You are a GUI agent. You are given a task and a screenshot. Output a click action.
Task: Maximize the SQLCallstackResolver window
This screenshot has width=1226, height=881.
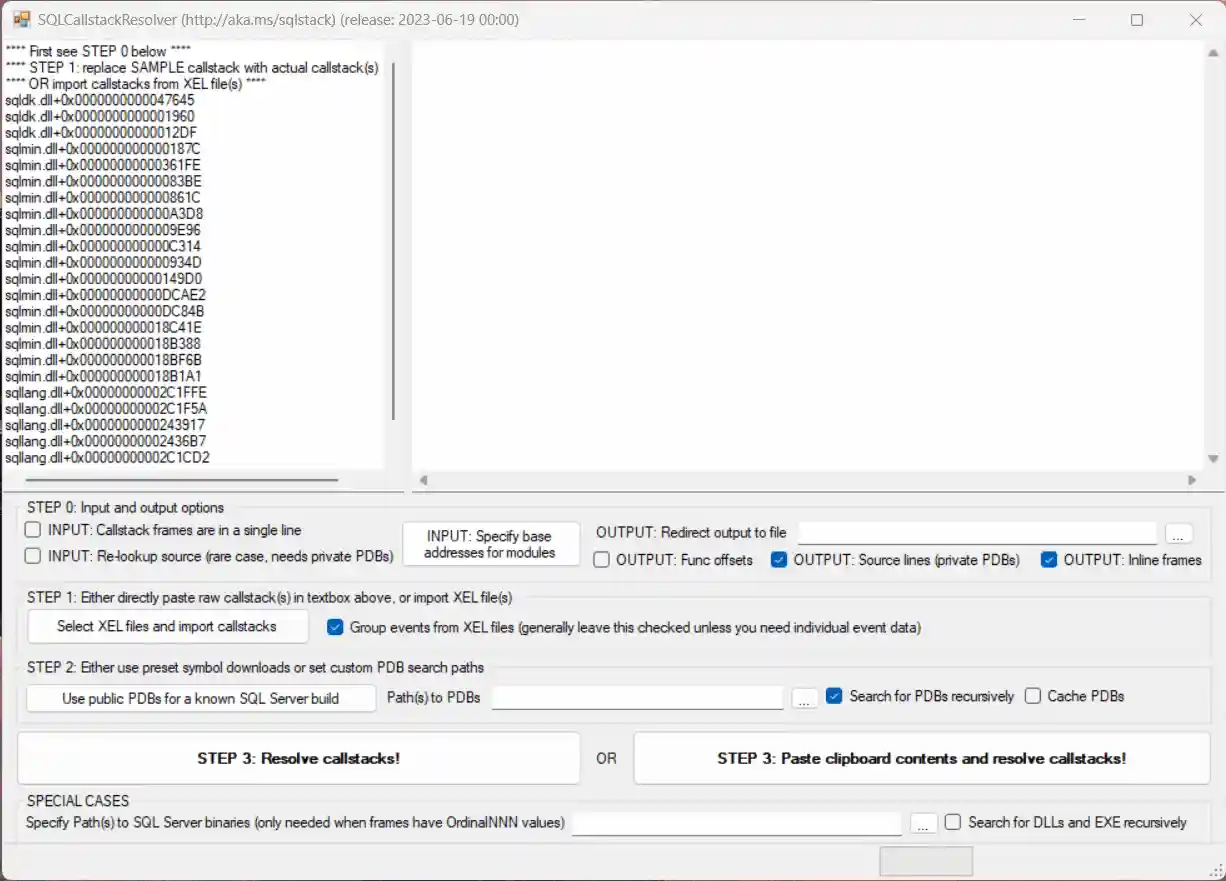click(1136, 20)
